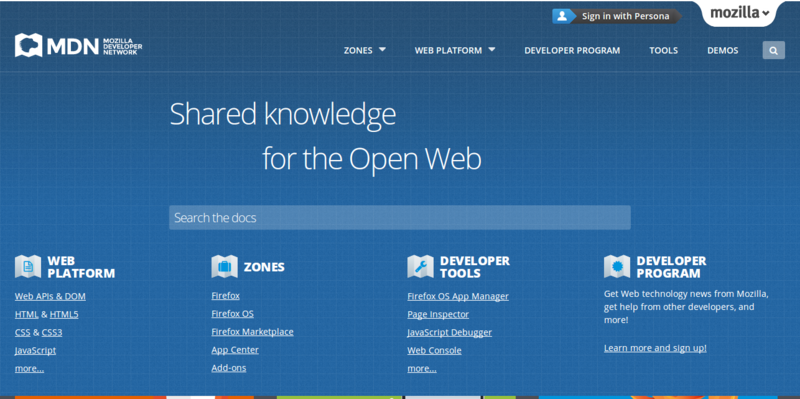Open more... under Web Platform

29,368
